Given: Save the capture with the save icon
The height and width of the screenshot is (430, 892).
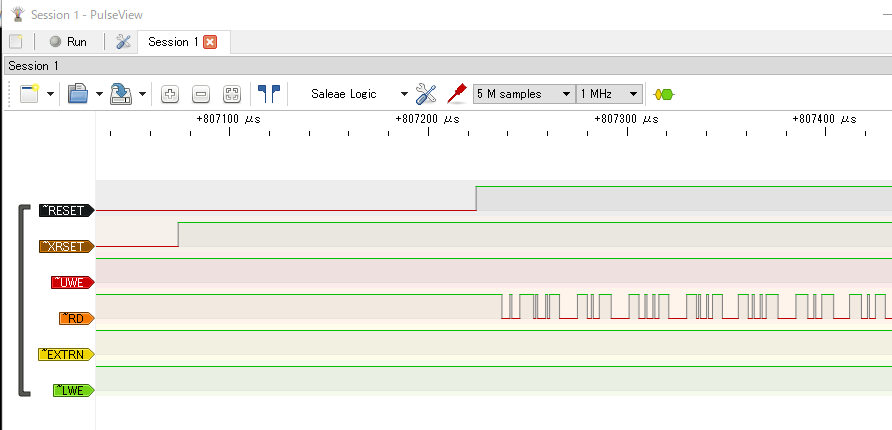Looking at the screenshot, I should 121,94.
